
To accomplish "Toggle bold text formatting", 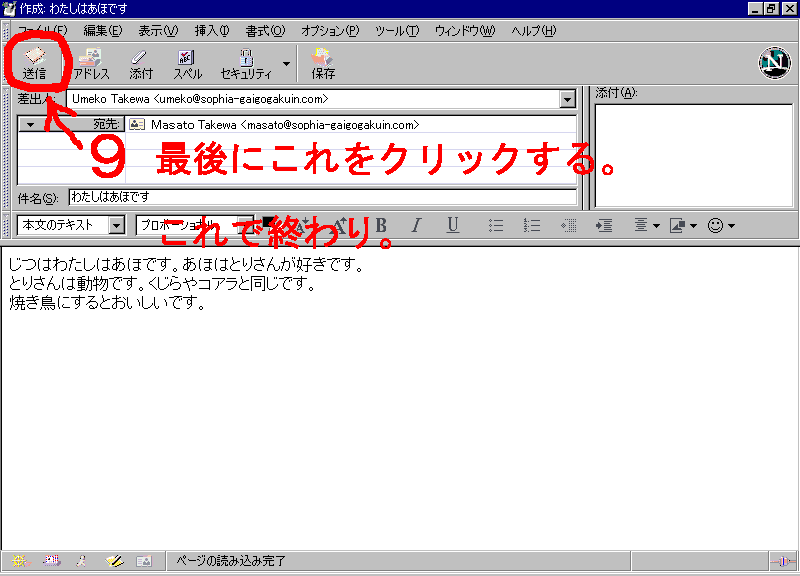I will [380, 226].
